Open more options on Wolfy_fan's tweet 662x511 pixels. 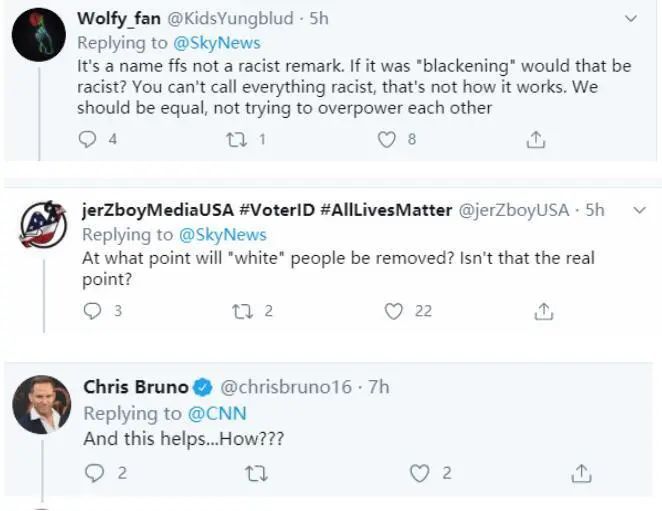[x=632, y=18]
